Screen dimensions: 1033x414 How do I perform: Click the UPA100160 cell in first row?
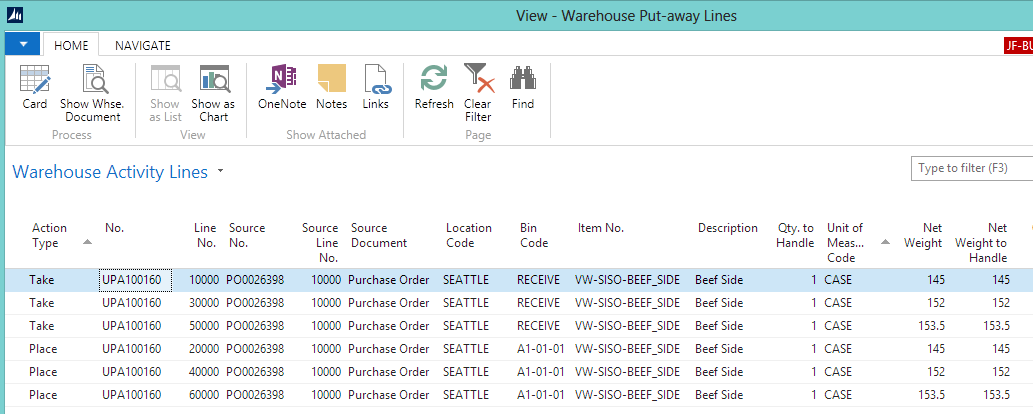tap(136, 280)
